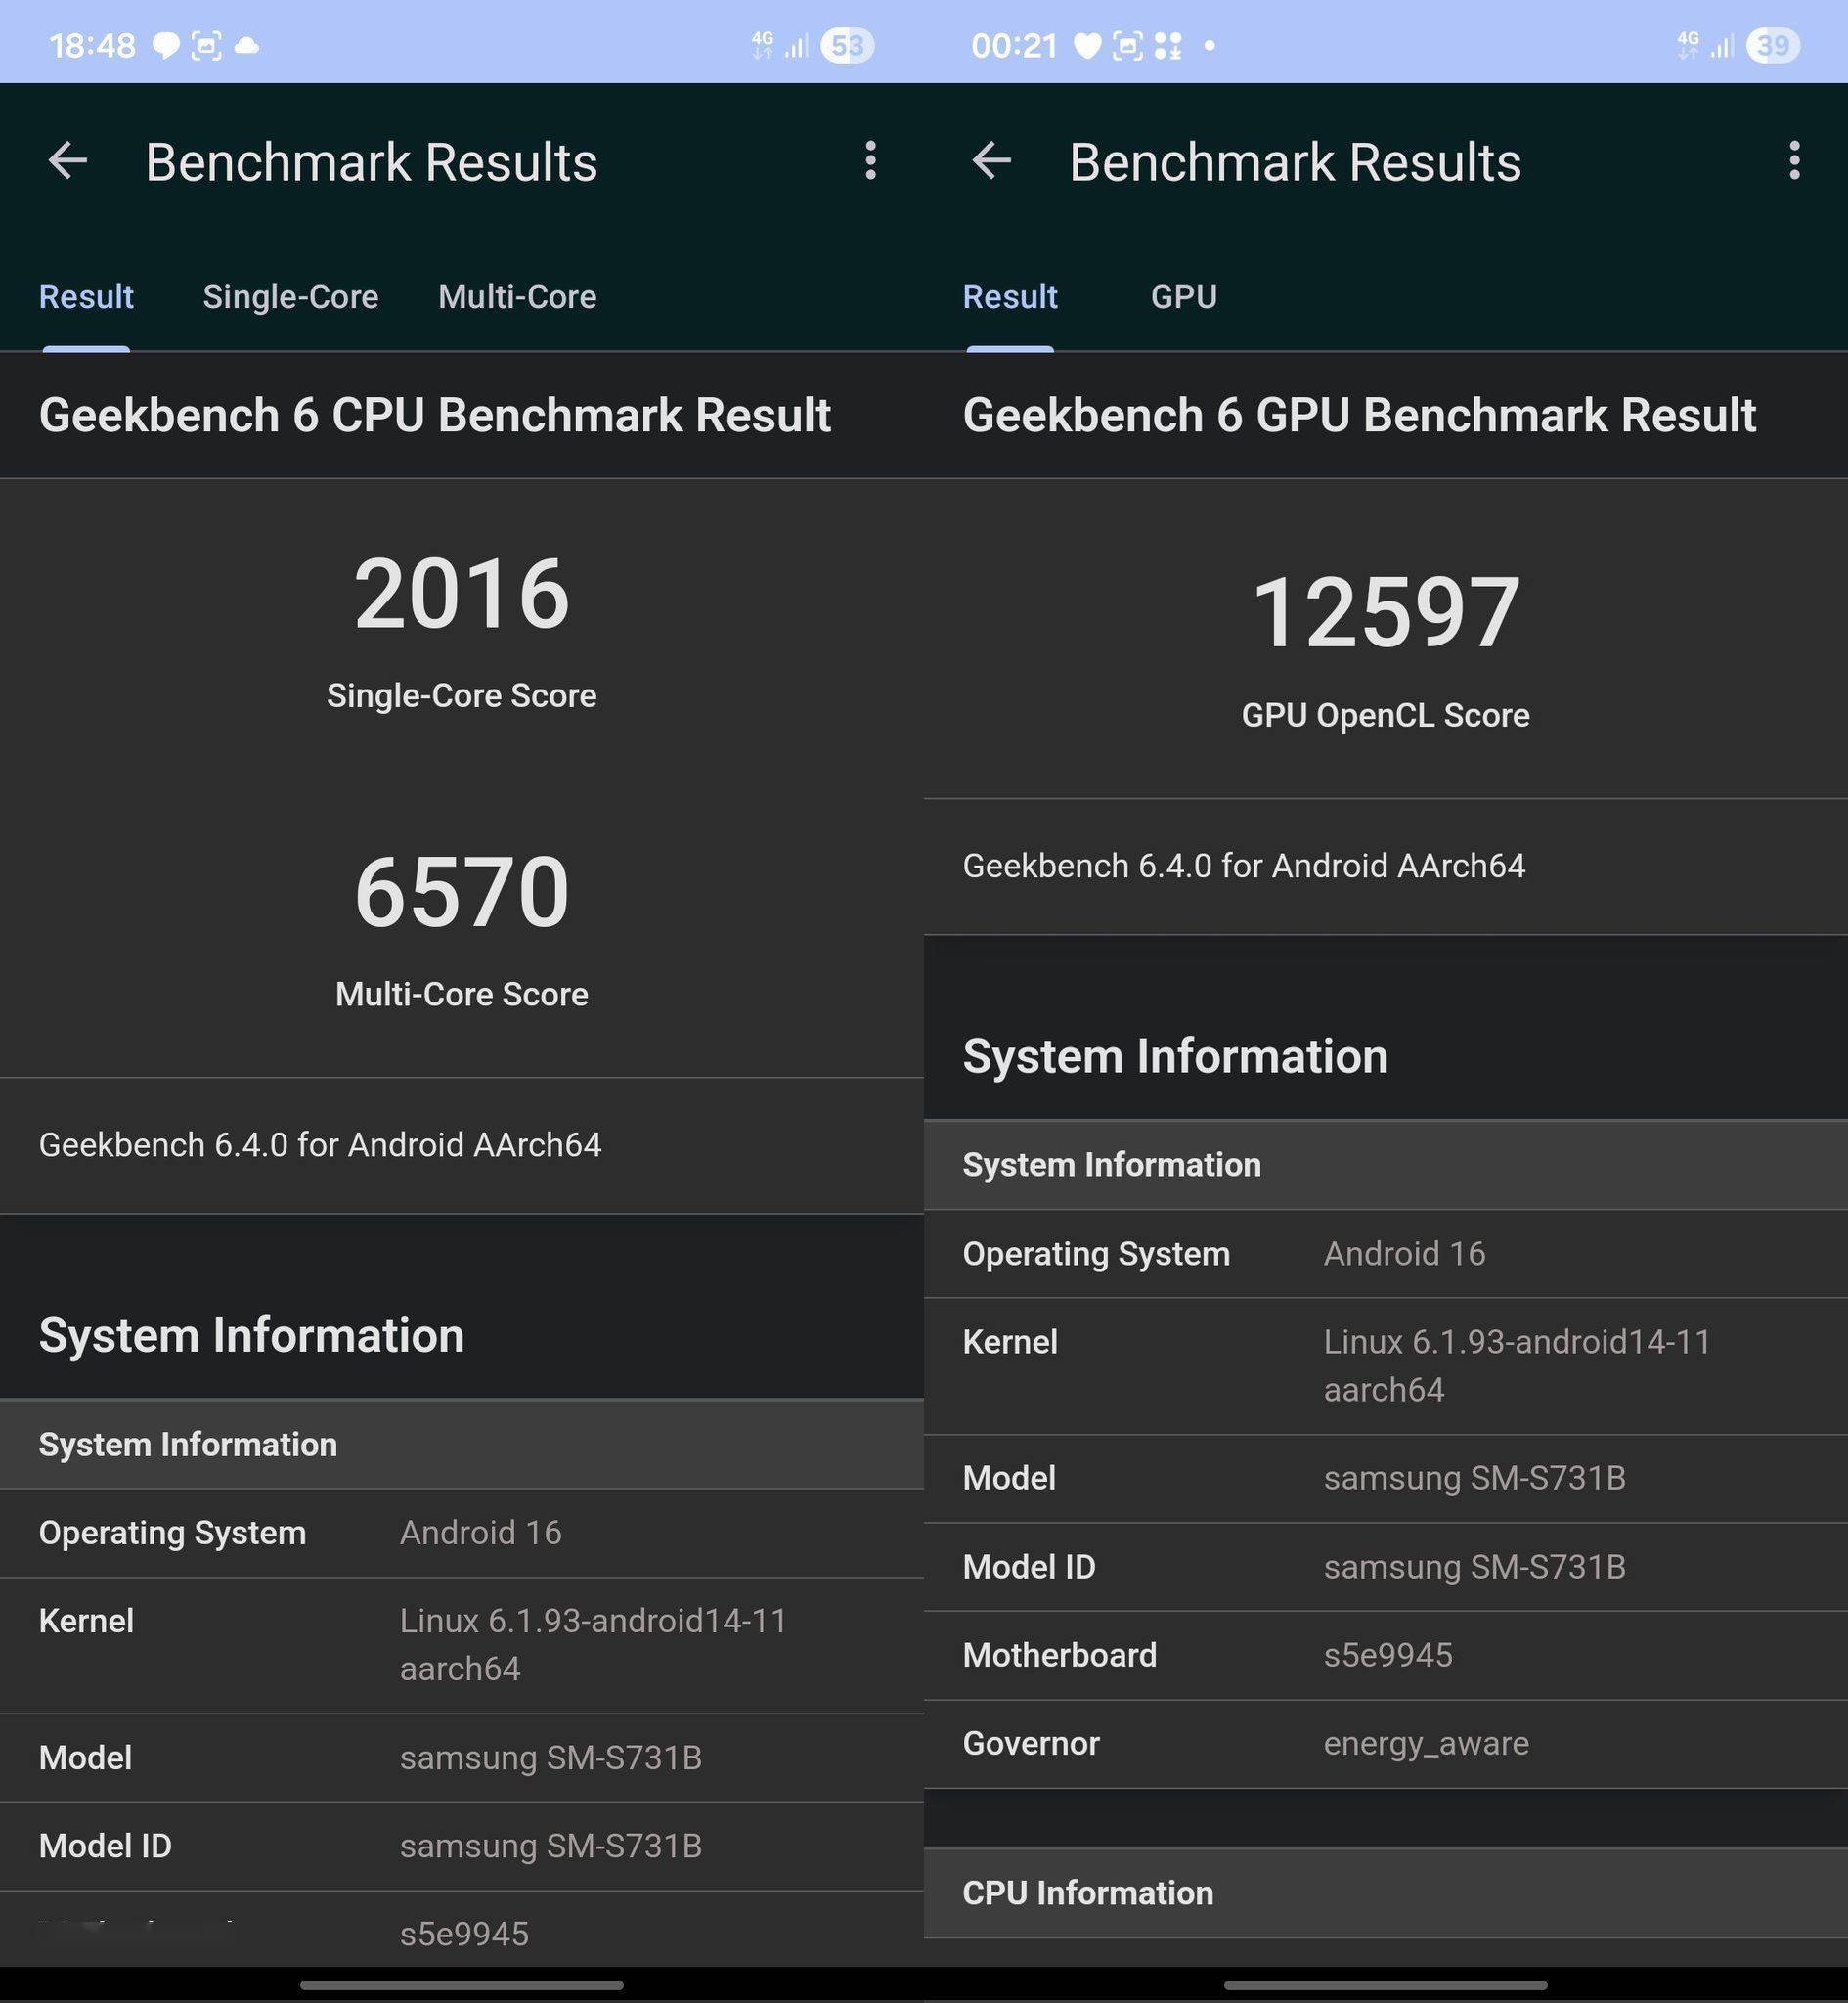Tap Single-Core Score label
The width and height of the screenshot is (1848, 2003).
click(462, 696)
